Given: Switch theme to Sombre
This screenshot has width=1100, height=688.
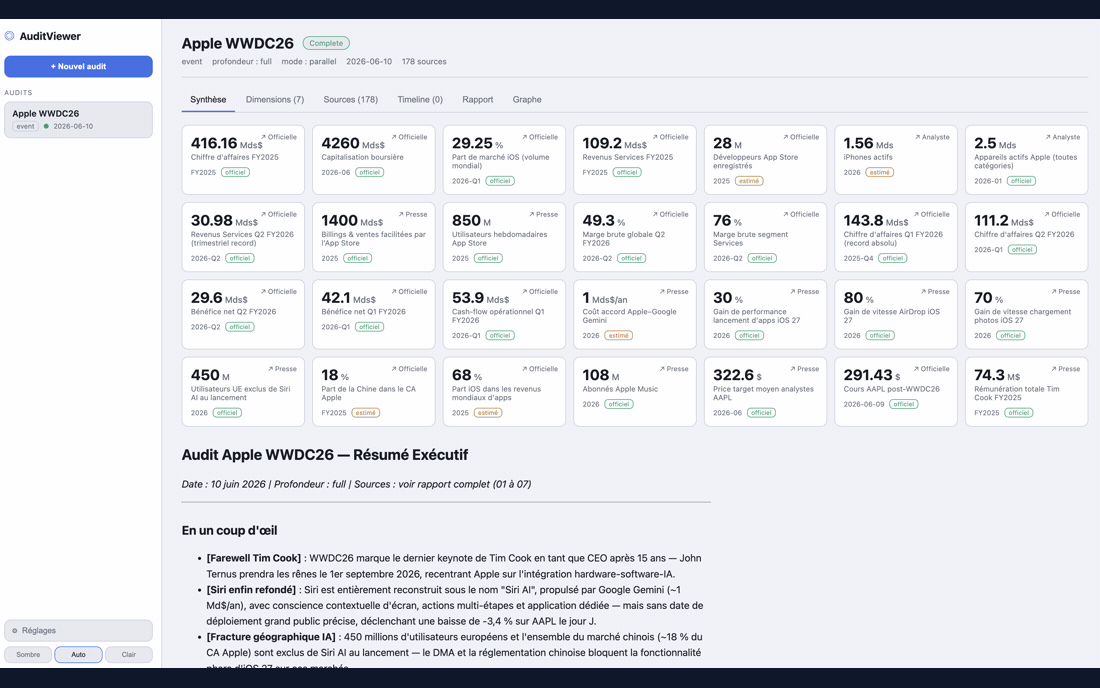Looking at the screenshot, I should coord(28,654).
